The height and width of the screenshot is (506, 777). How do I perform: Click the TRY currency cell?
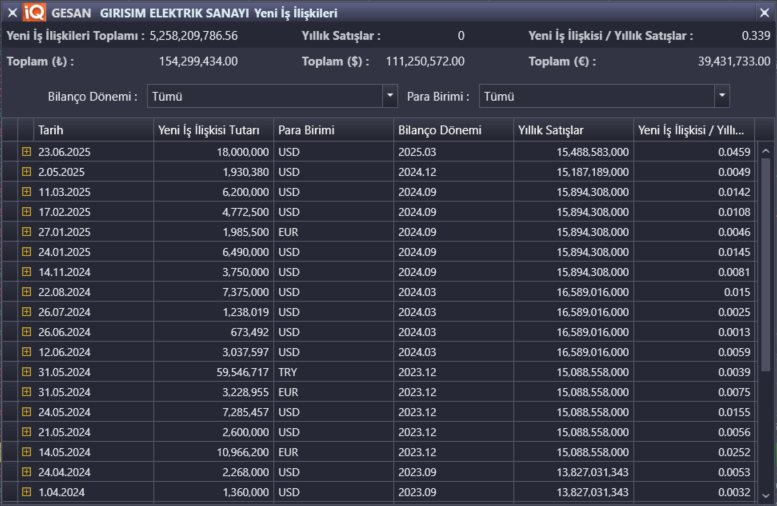click(333, 372)
